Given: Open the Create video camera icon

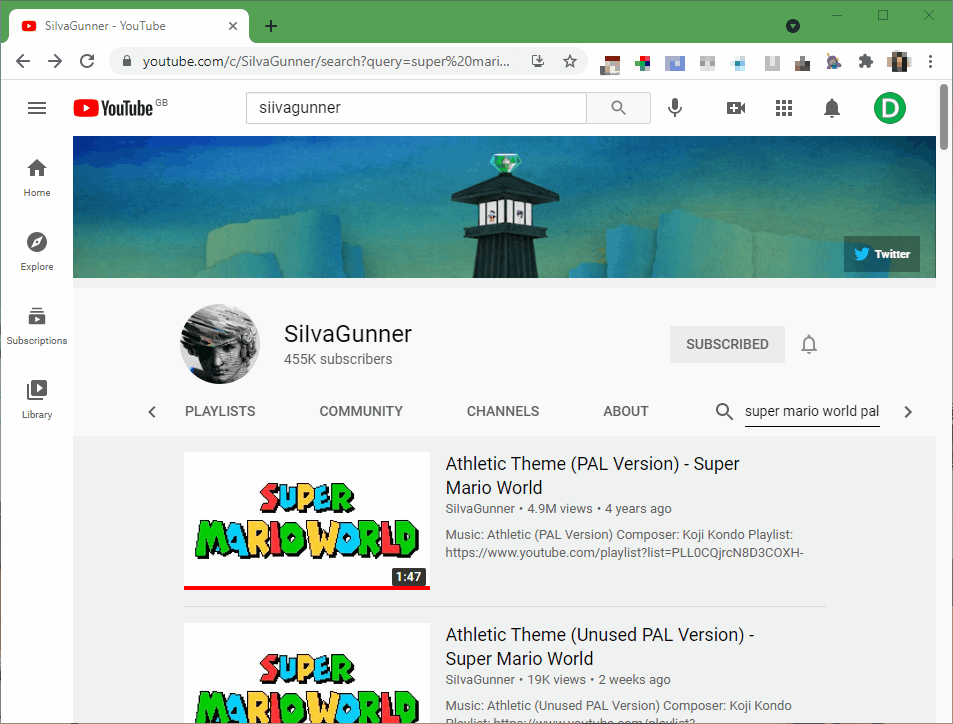Looking at the screenshot, I should (735, 108).
